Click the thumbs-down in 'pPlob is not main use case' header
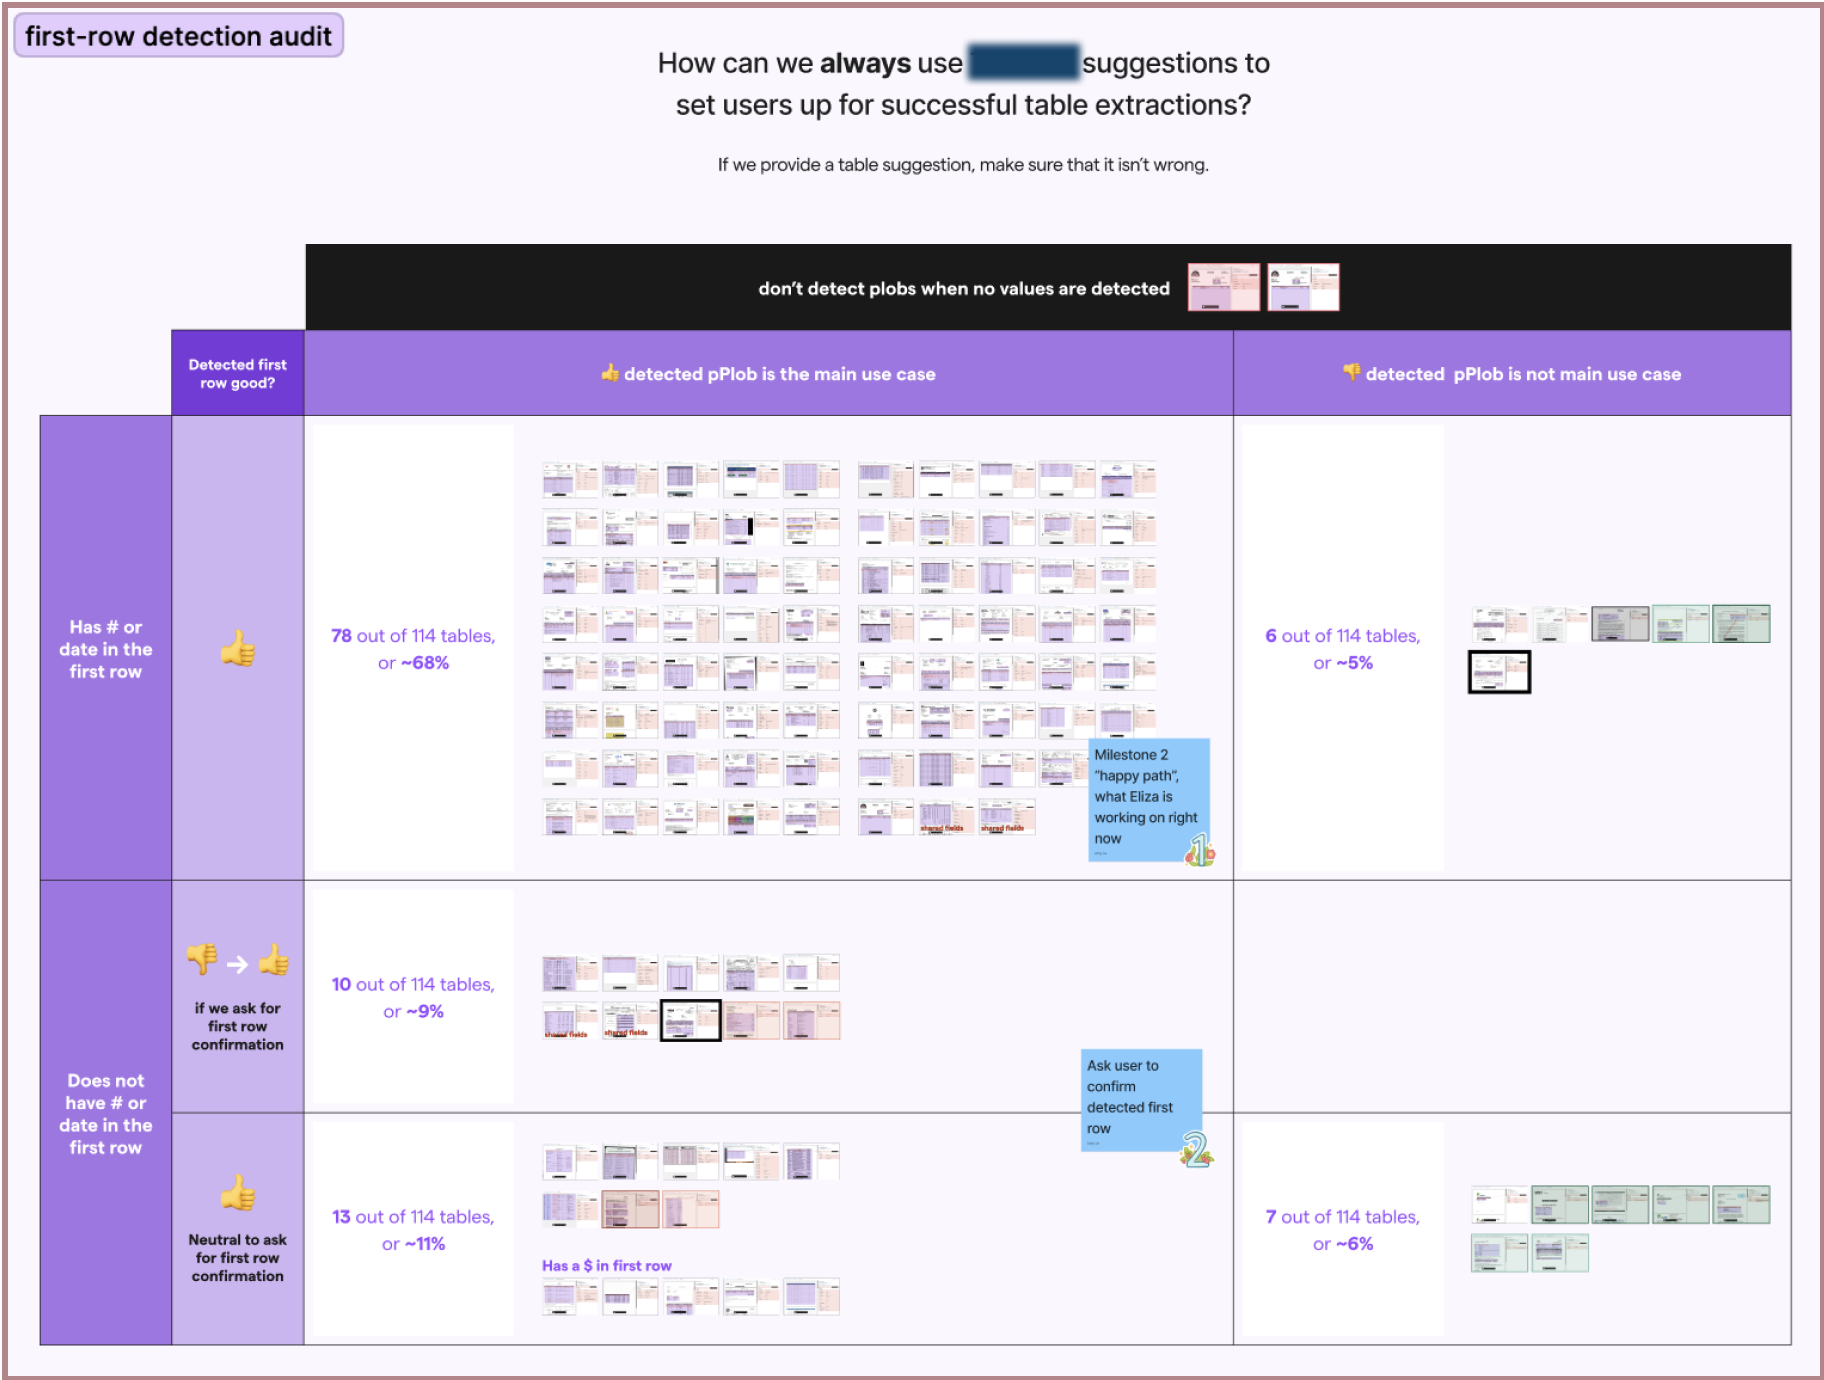1824x1380 pixels. pyautogui.click(x=1352, y=373)
